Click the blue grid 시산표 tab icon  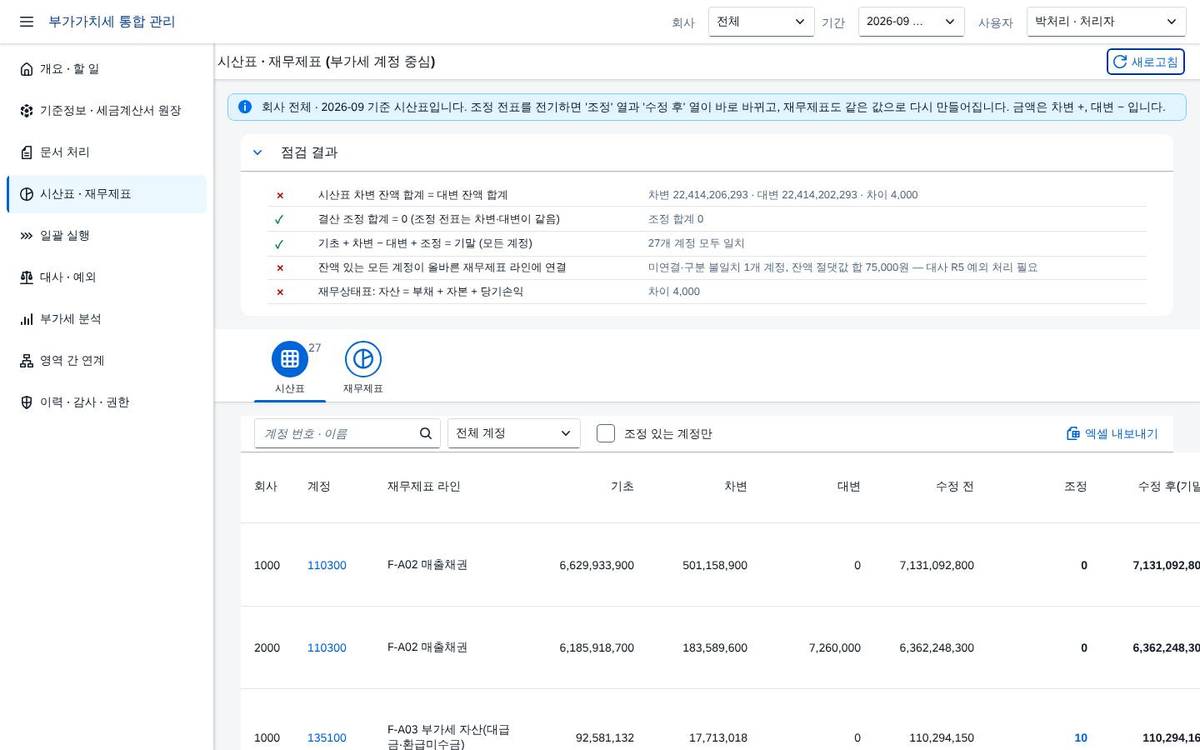click(290, 359)
